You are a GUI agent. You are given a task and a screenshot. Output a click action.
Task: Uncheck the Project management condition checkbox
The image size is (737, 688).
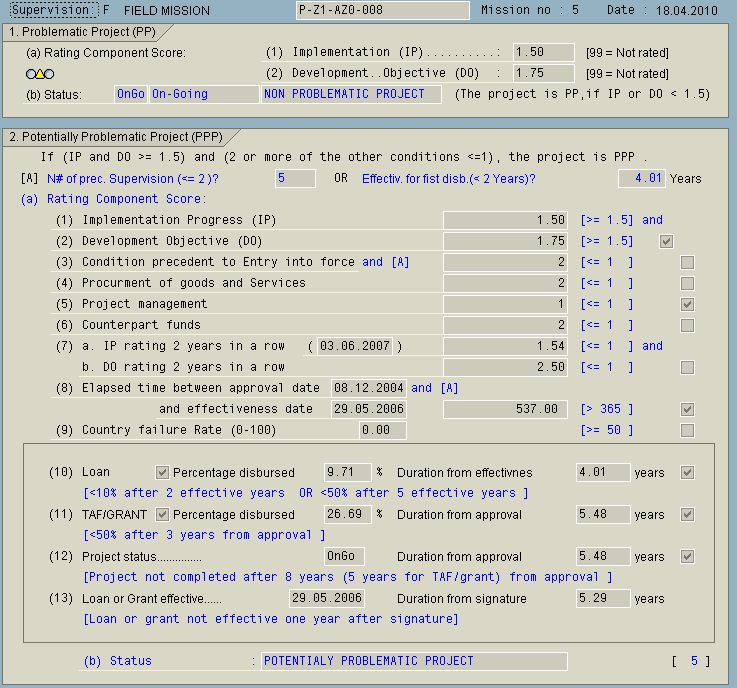pyautogui.click(x=687, y=304)
